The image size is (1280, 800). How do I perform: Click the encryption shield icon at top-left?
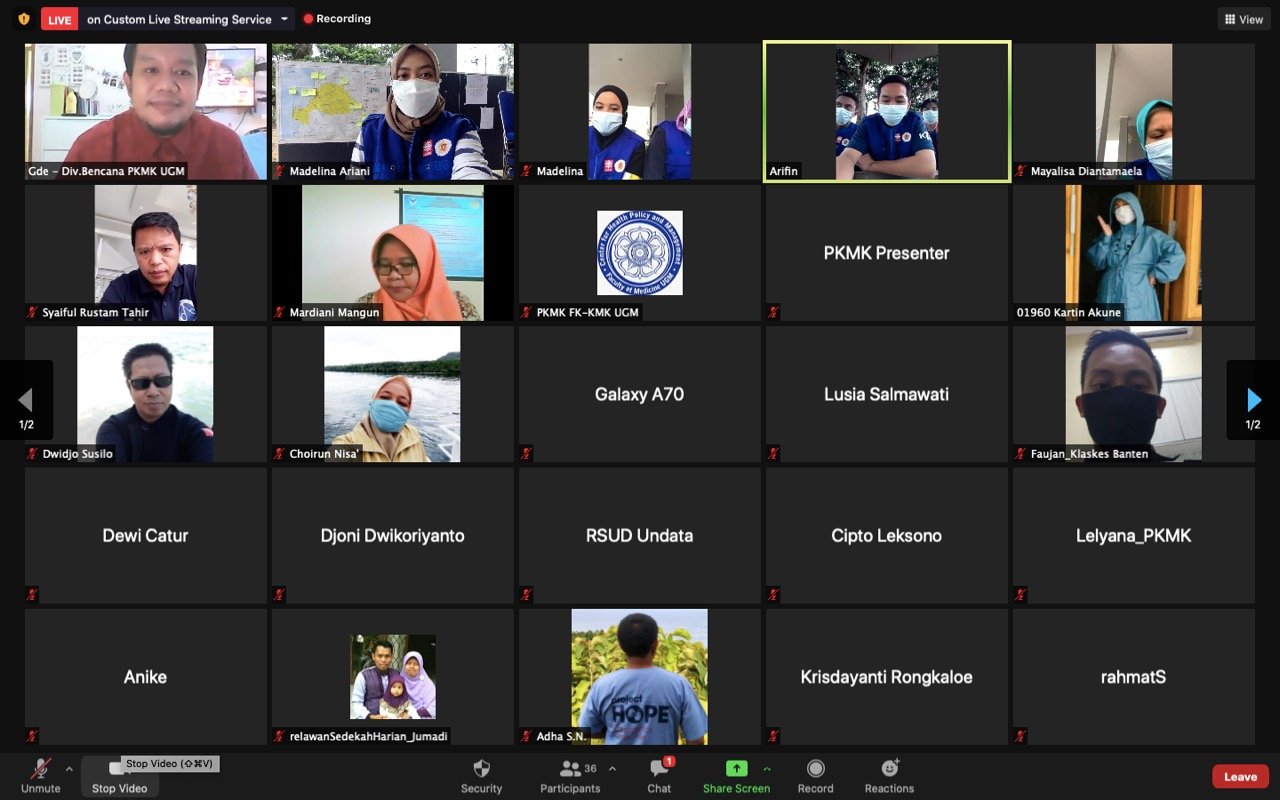tap(24, 19)
